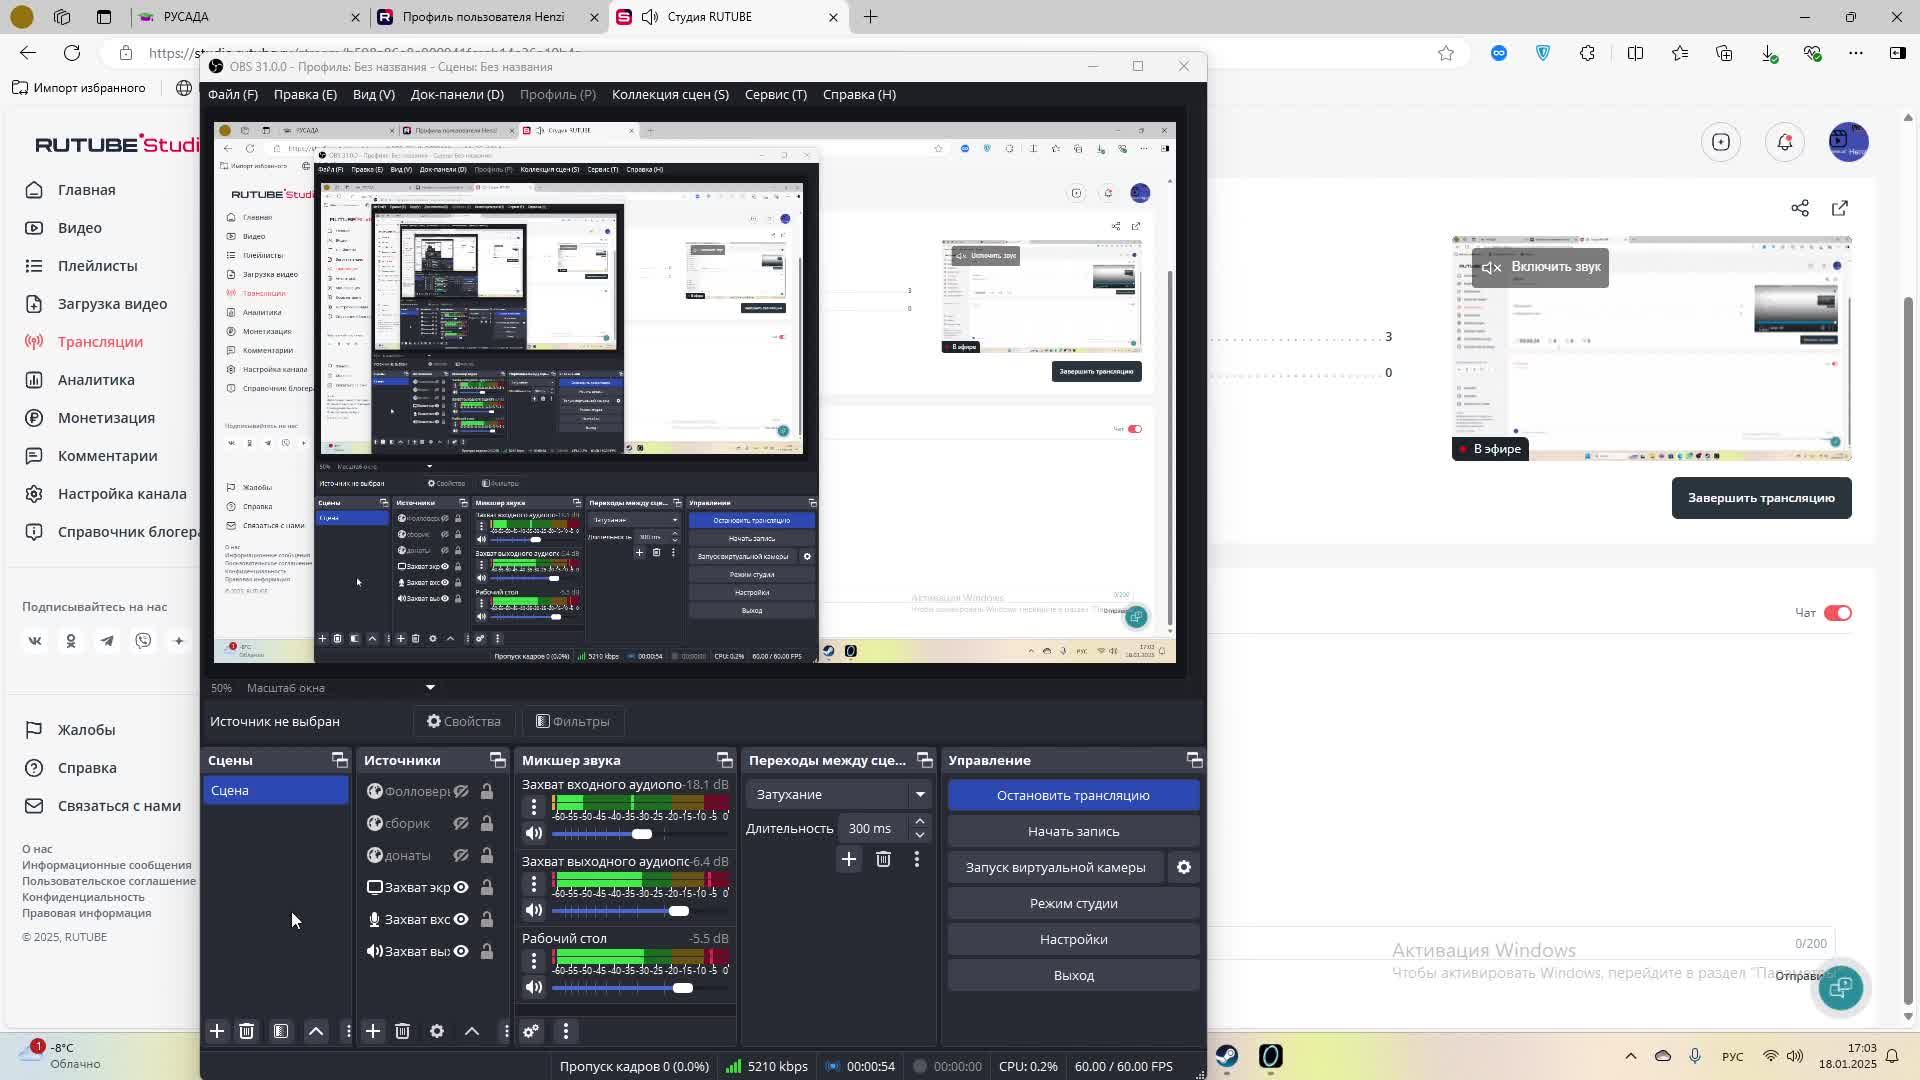The width and height of the screenshot is (1920, 1080).
Task: Show the донаты source
Action: (461, 855)
